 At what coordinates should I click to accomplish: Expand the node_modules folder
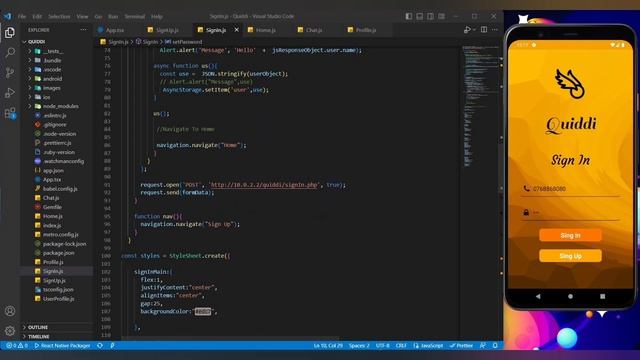57,106
